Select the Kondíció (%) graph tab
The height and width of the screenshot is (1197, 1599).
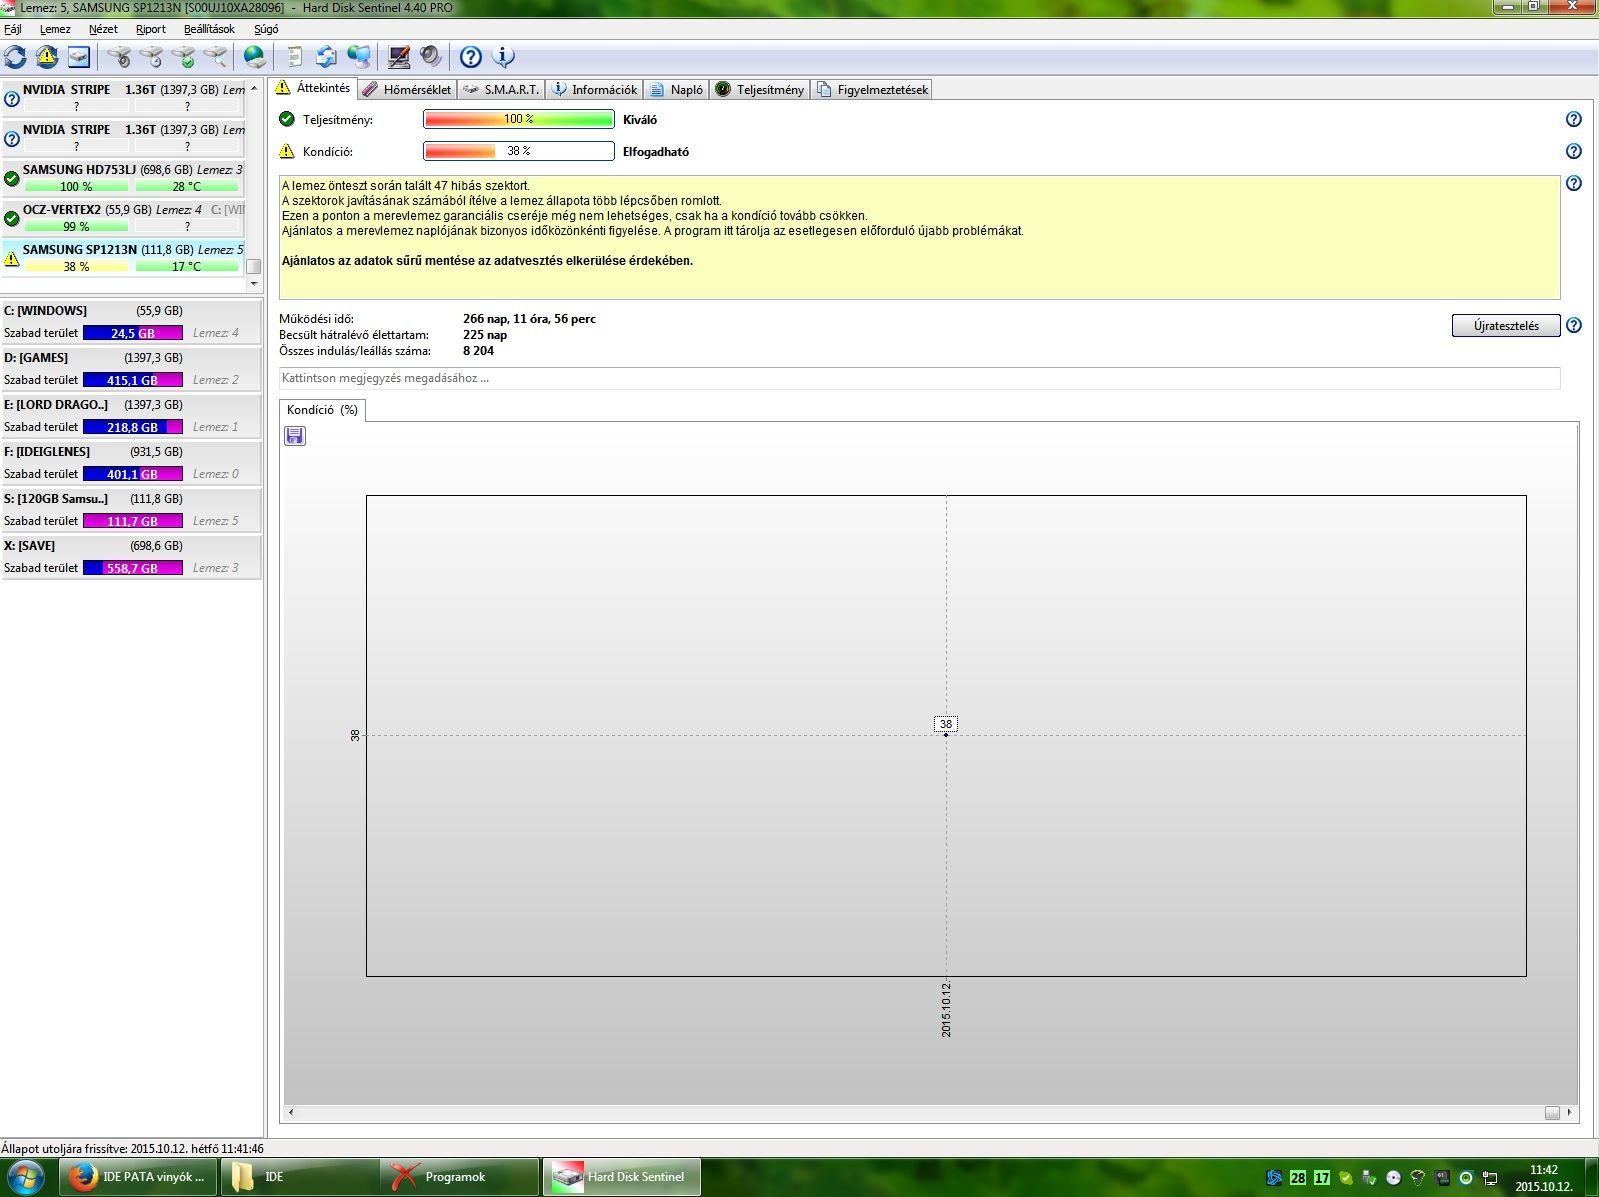point(322,410)
